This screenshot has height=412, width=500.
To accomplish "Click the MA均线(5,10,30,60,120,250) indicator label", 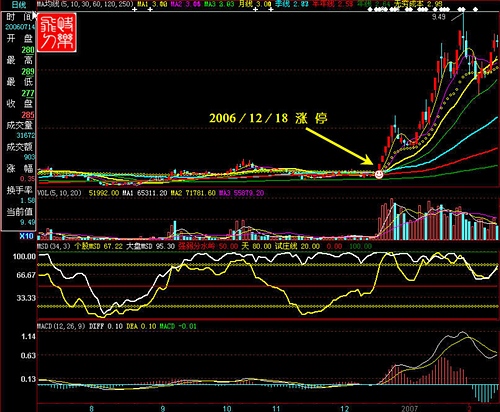I will click(84, 4).
